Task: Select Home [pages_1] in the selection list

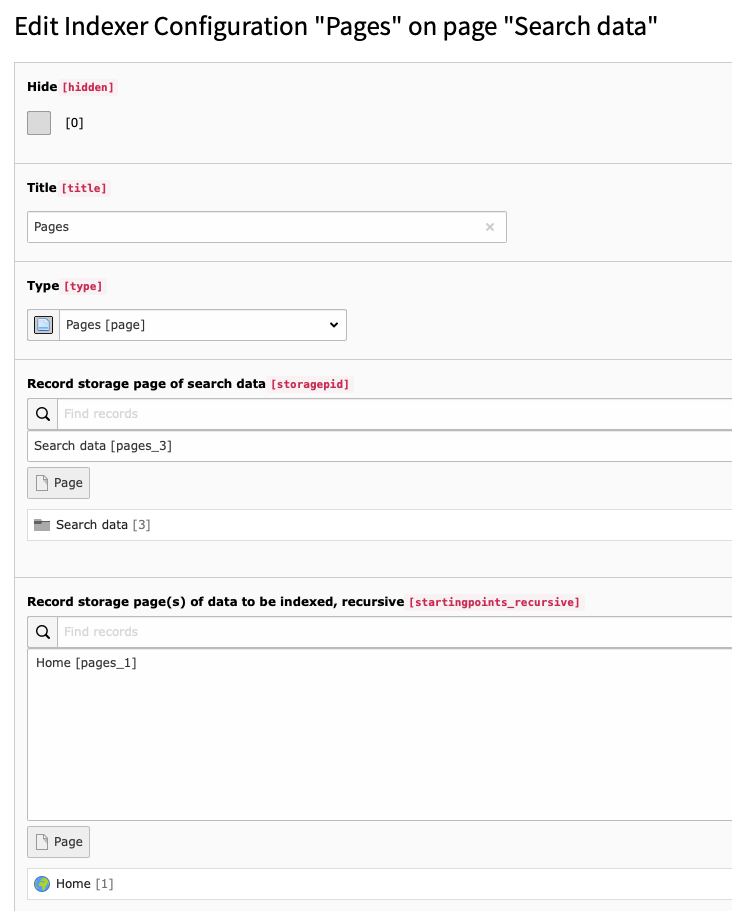Action: pos(85,662)
